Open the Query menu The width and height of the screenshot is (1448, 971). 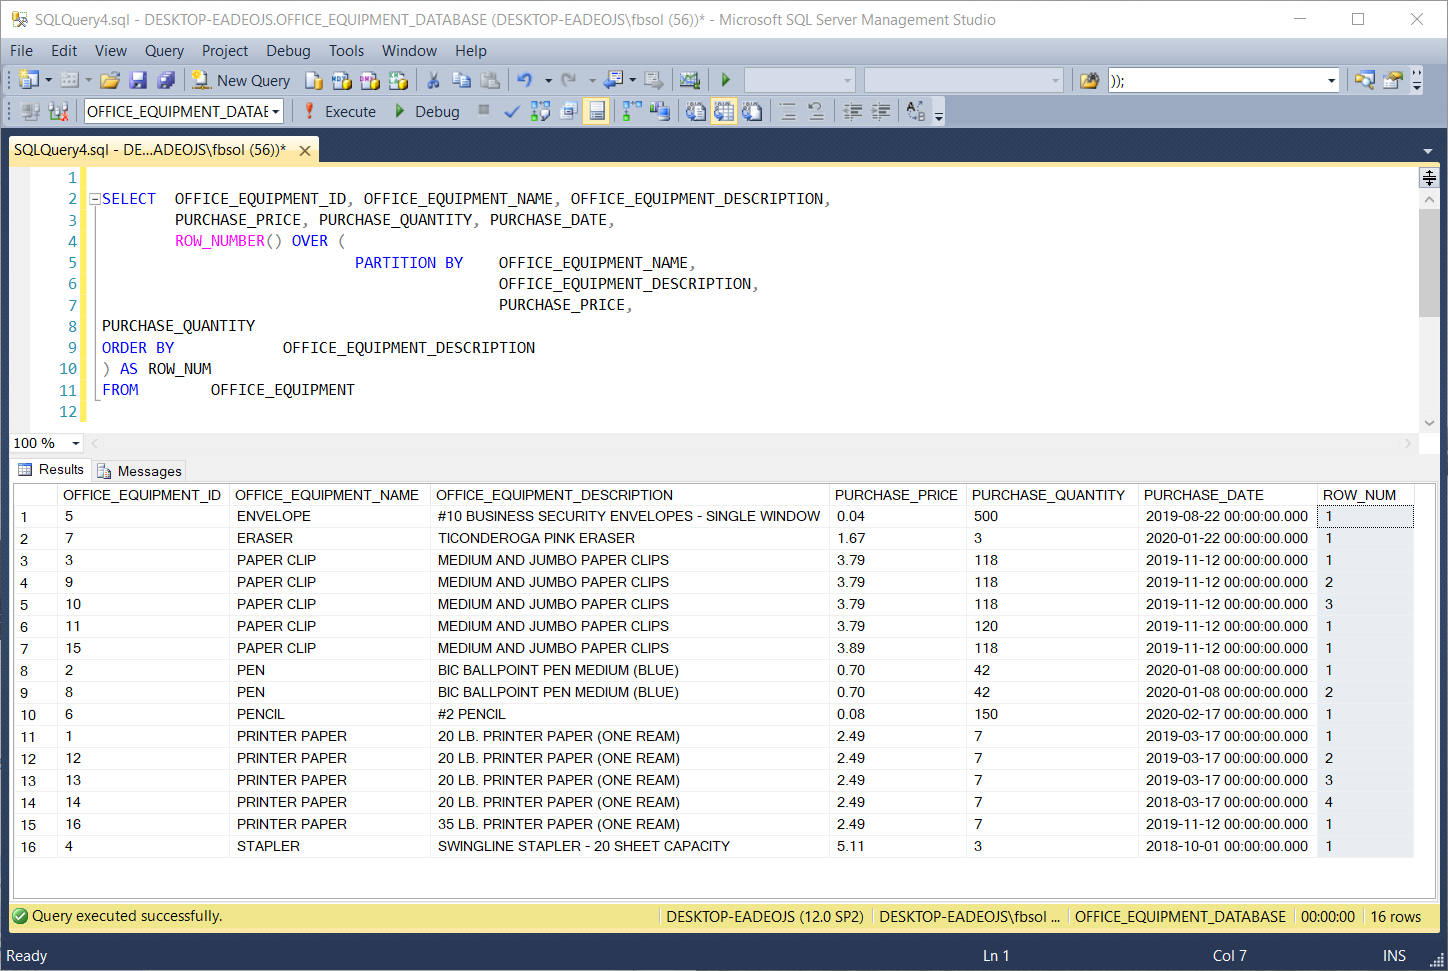[x=164, y=50]
